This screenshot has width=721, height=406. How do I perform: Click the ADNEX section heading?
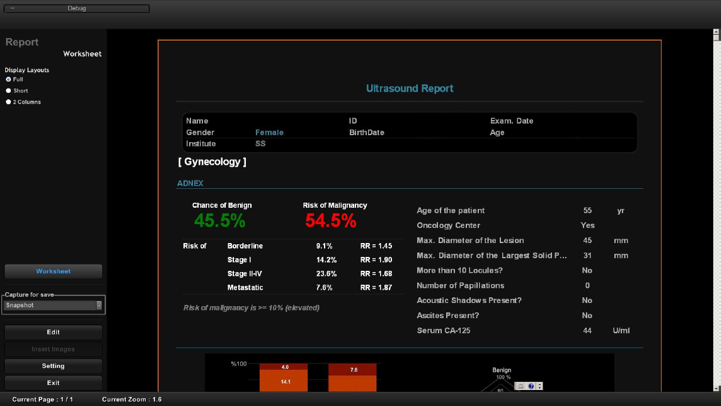coord(190,183)
